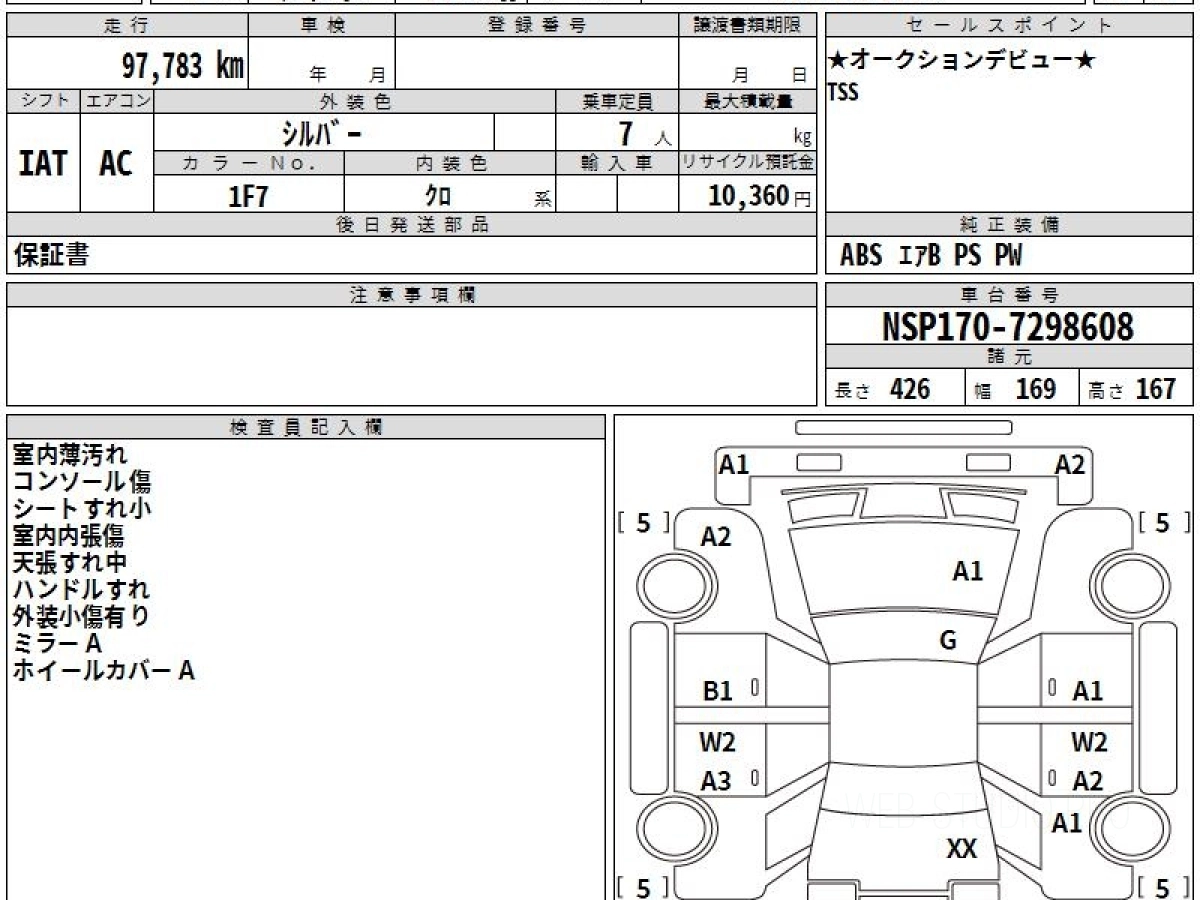Select the TSS sales point text

tap(843, 92)
